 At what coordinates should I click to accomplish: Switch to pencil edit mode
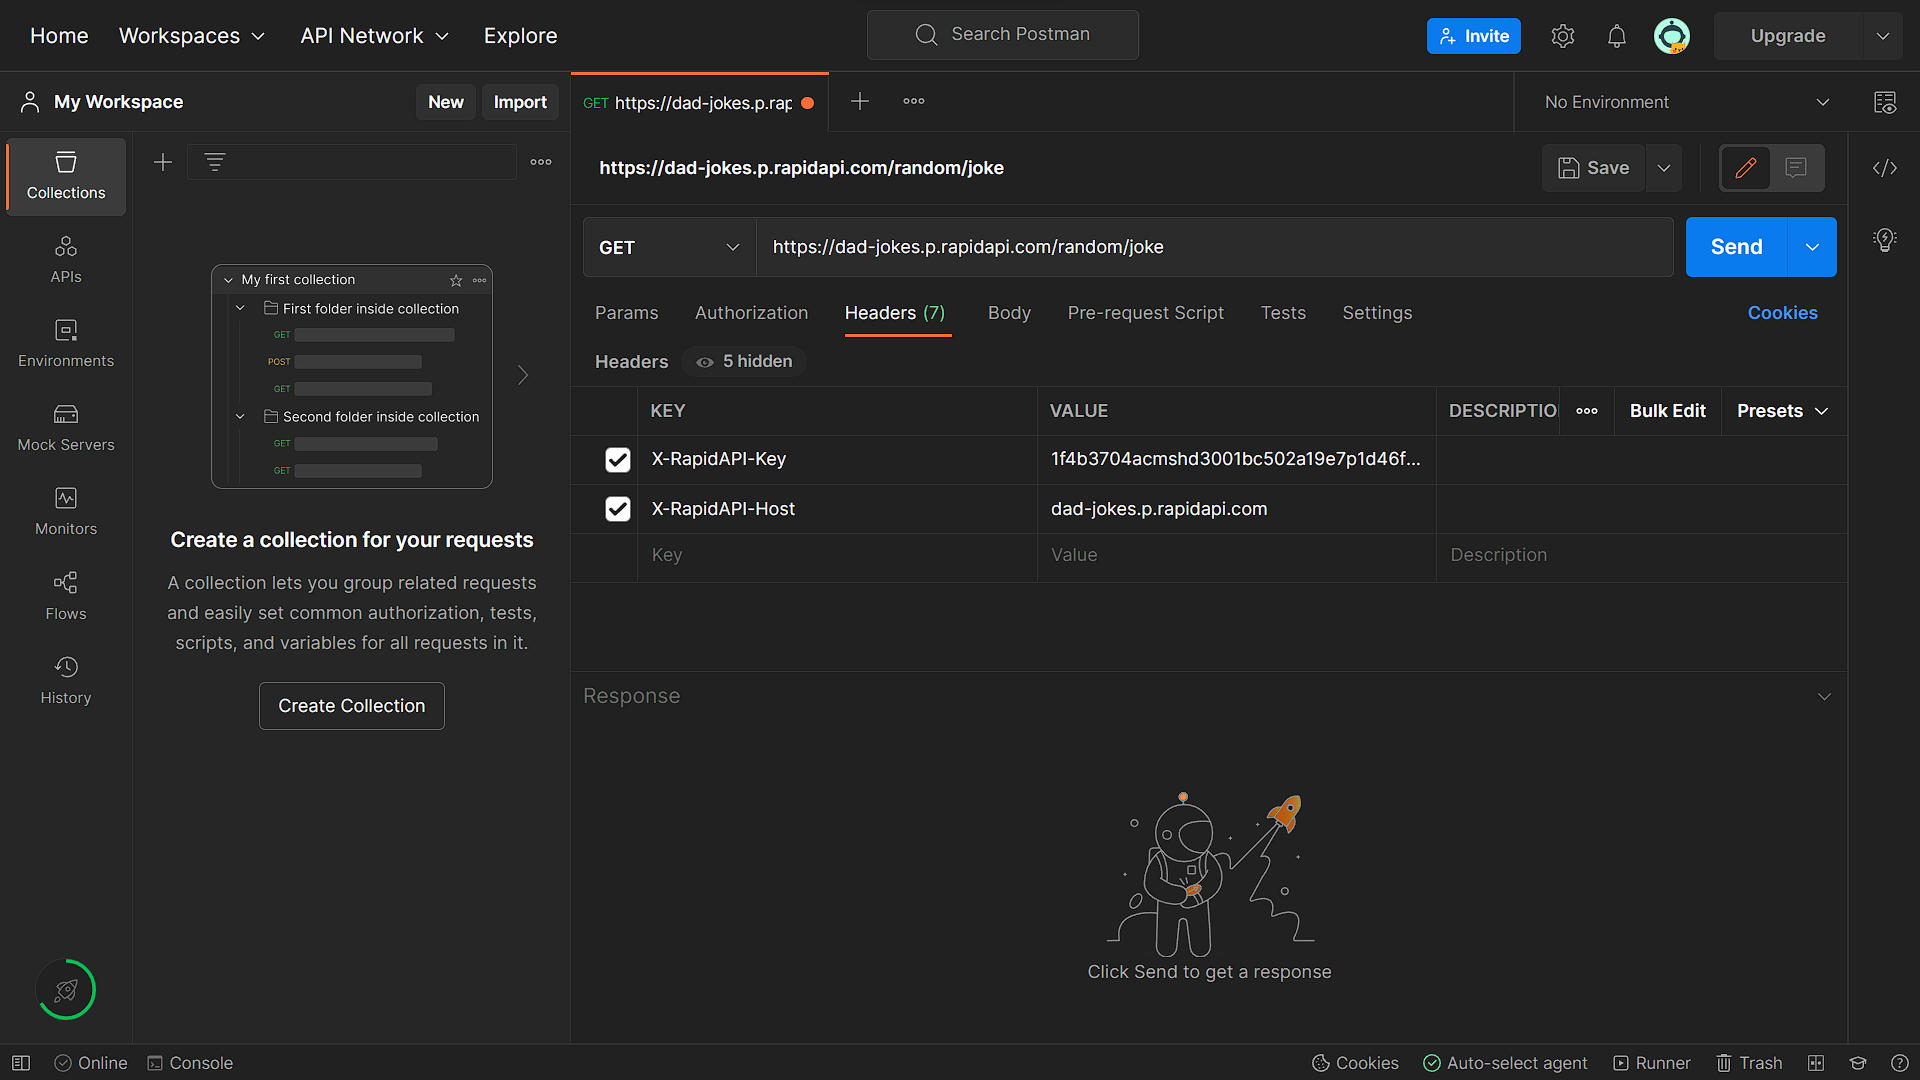coord(1745,168)
